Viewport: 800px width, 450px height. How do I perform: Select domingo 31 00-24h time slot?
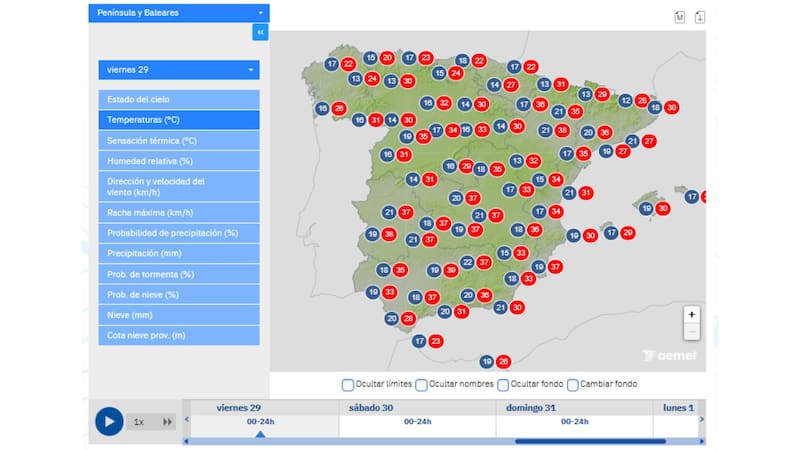coord(575,421)
